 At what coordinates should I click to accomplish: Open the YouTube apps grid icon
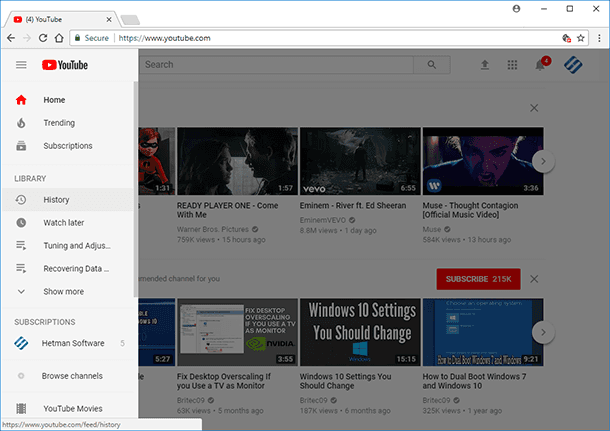click(512, 65)
